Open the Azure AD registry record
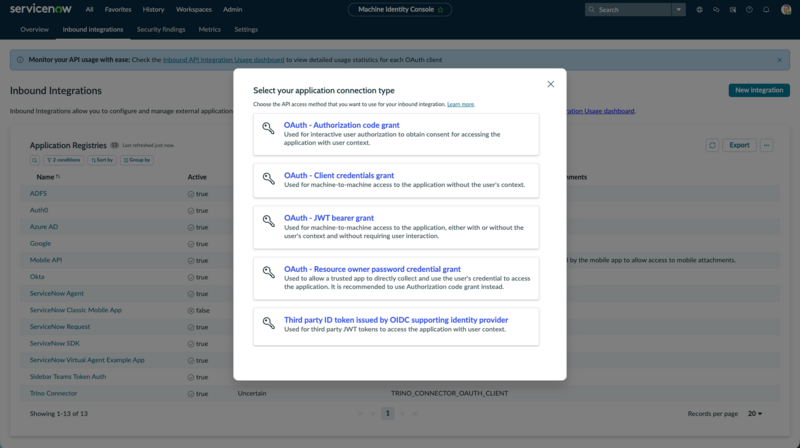The height and width of the screenshot is (448, 800). [x=44, y=227]
